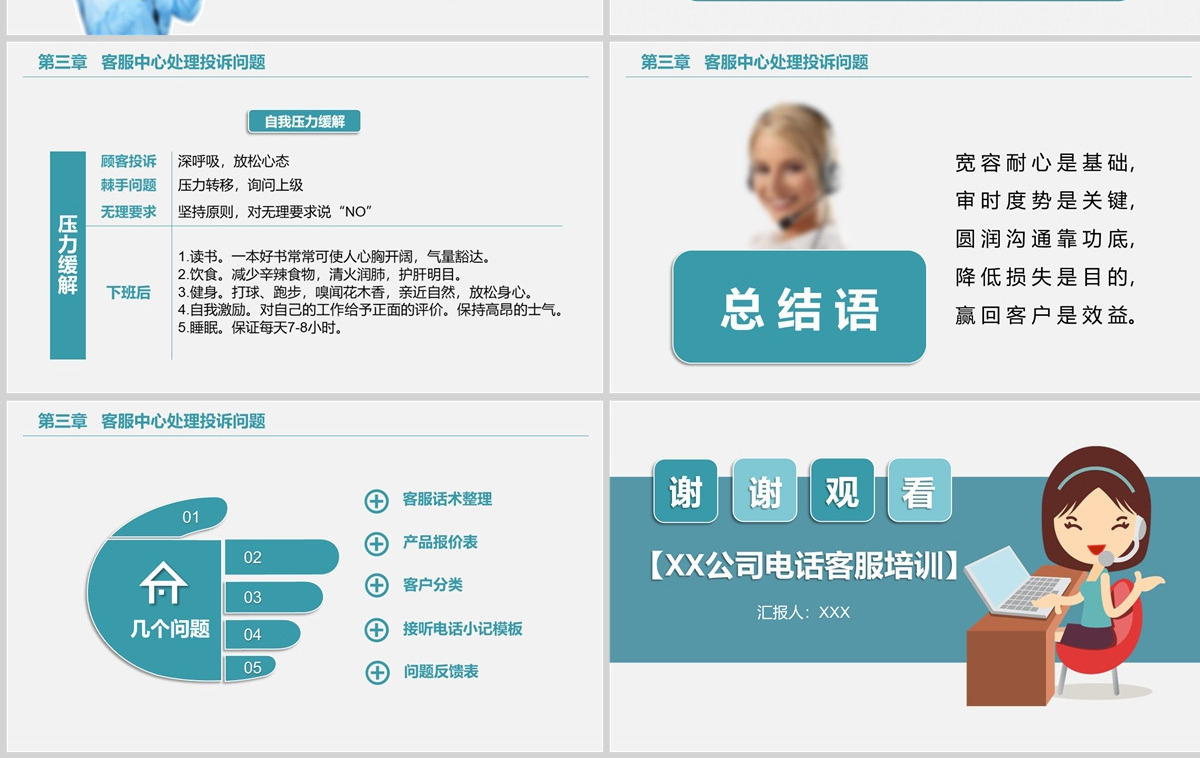The width and height of the screenshot is (1200, 758).
Task: Click text 坚持原则，对无理要求说“NO”
Action: [275, 211]
